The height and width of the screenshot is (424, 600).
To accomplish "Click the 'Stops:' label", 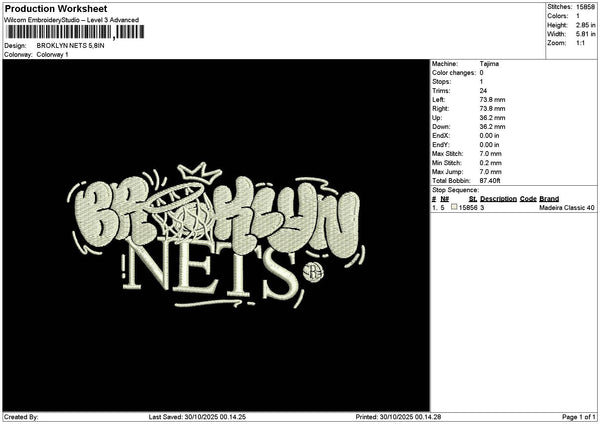I will click(x=442, y=82).
